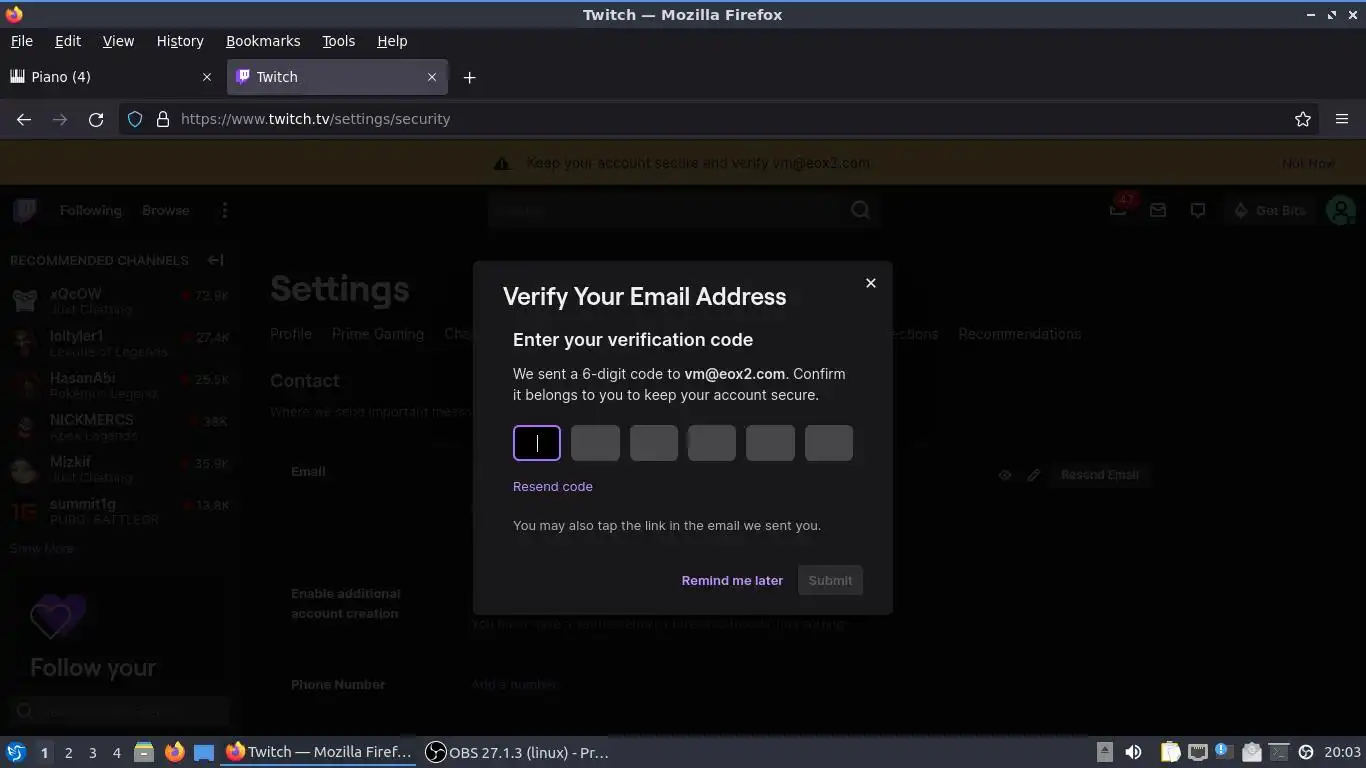This screenshot has height=768, width=1366.
Task: Open the inbox envelope icon
Action: [x=1158, y=210]
